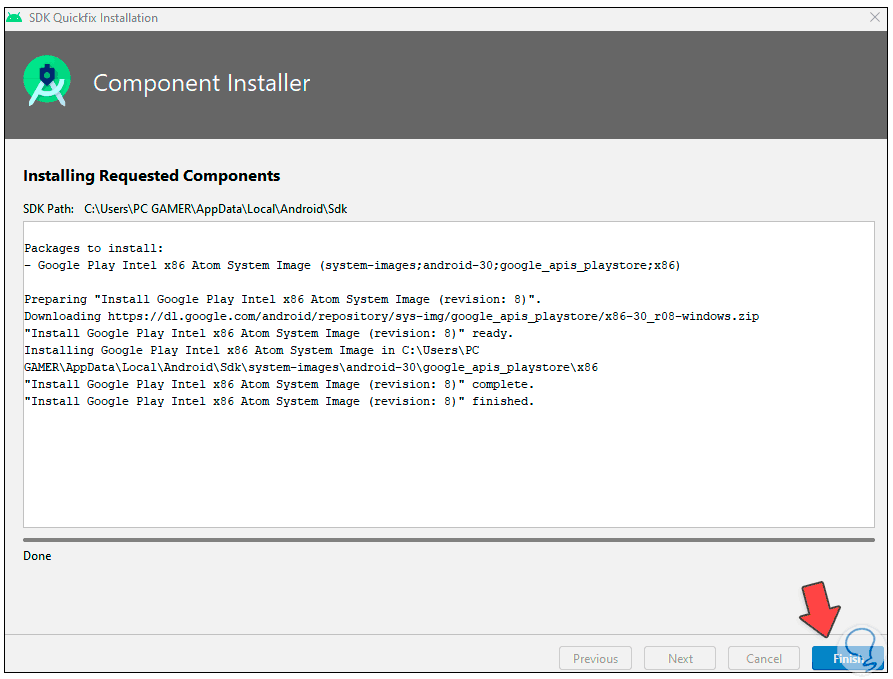
Task: Click the Installing Requested Components heading
Action: pyautogui.click(x=151, y=176)
